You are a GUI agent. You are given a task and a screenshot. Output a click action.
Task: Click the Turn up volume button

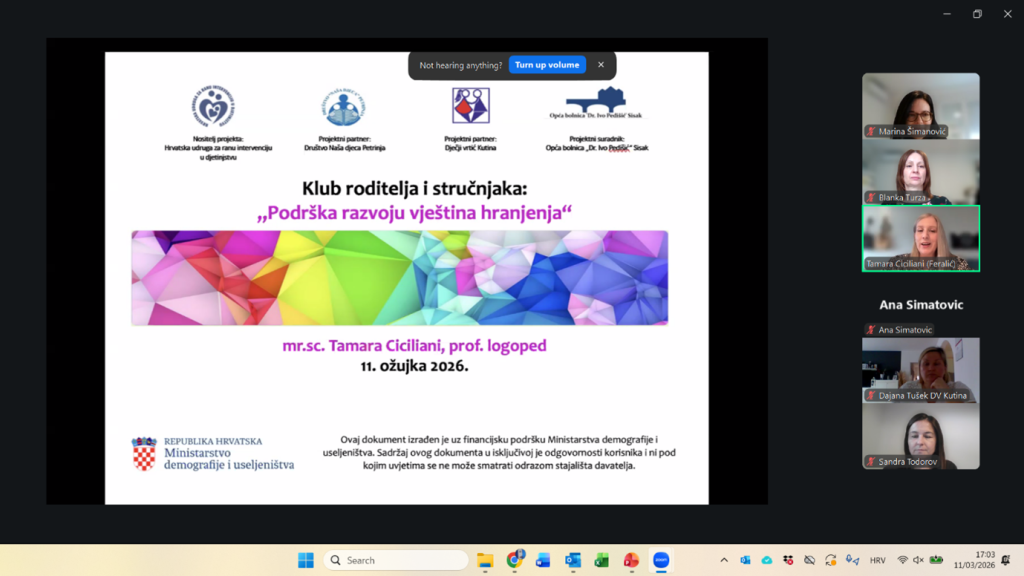547,65
